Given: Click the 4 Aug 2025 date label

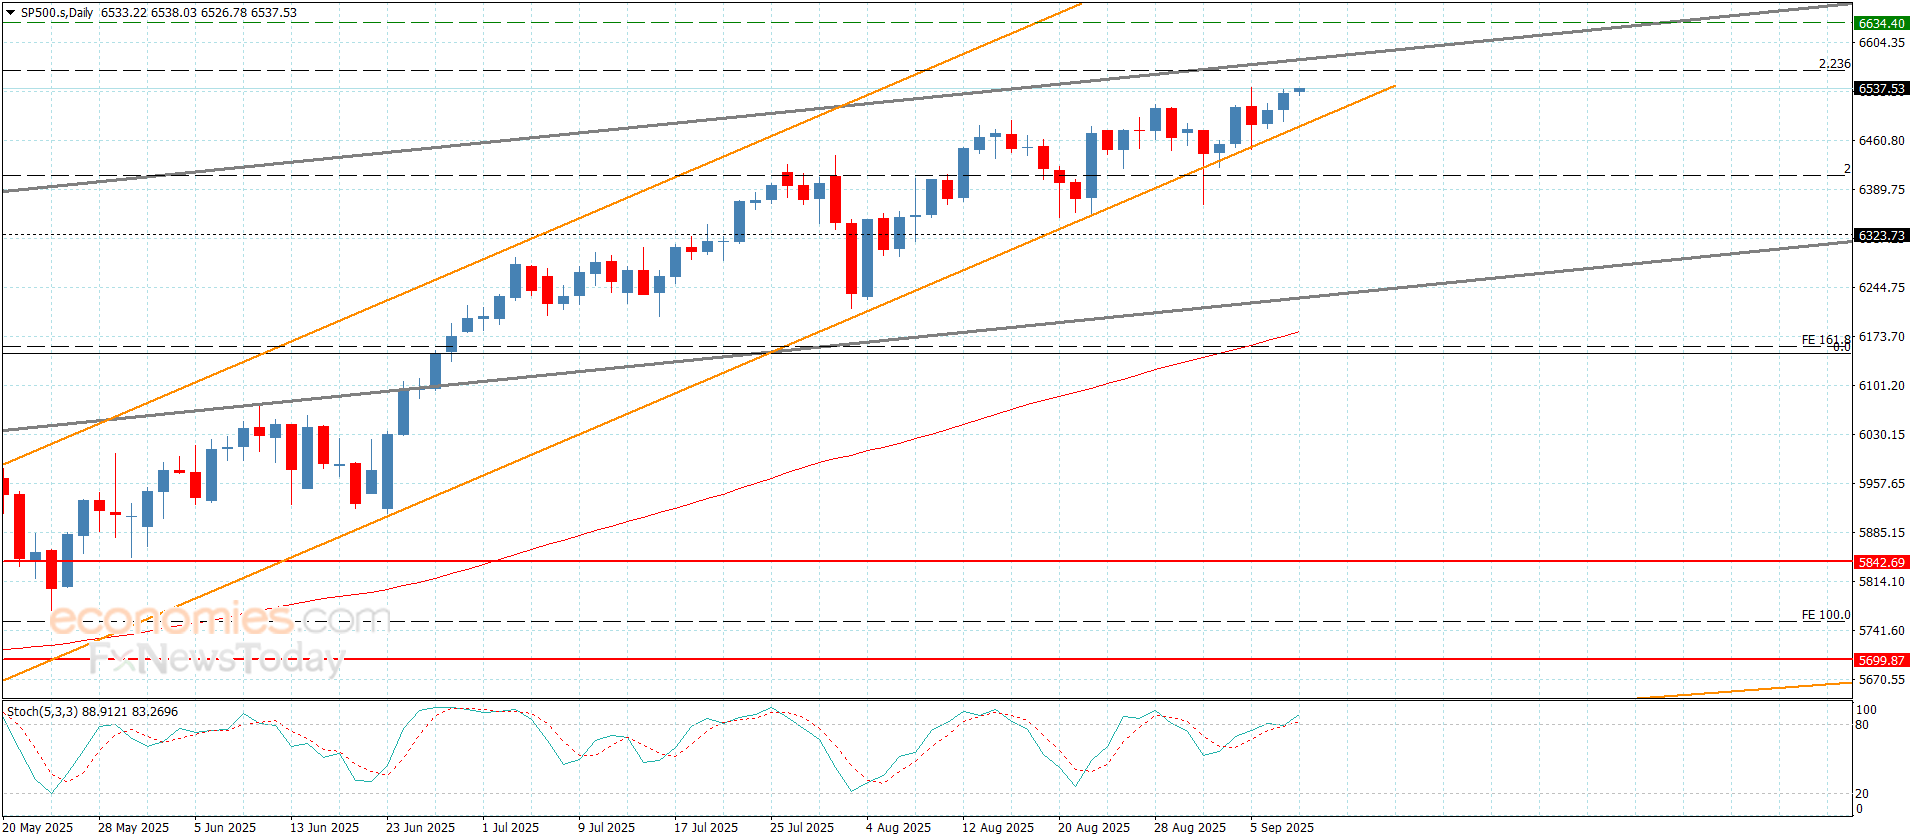Looking at the screenshot, I should 898,827.
